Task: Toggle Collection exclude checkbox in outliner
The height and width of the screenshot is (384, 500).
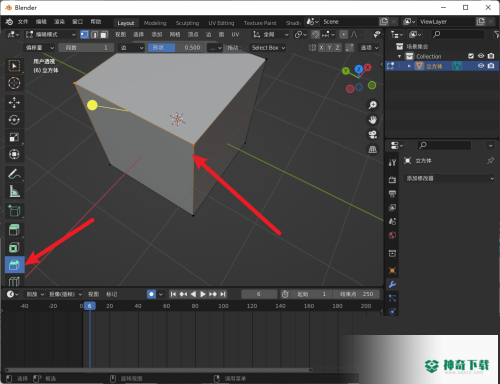Action: (x=471, y=56)
